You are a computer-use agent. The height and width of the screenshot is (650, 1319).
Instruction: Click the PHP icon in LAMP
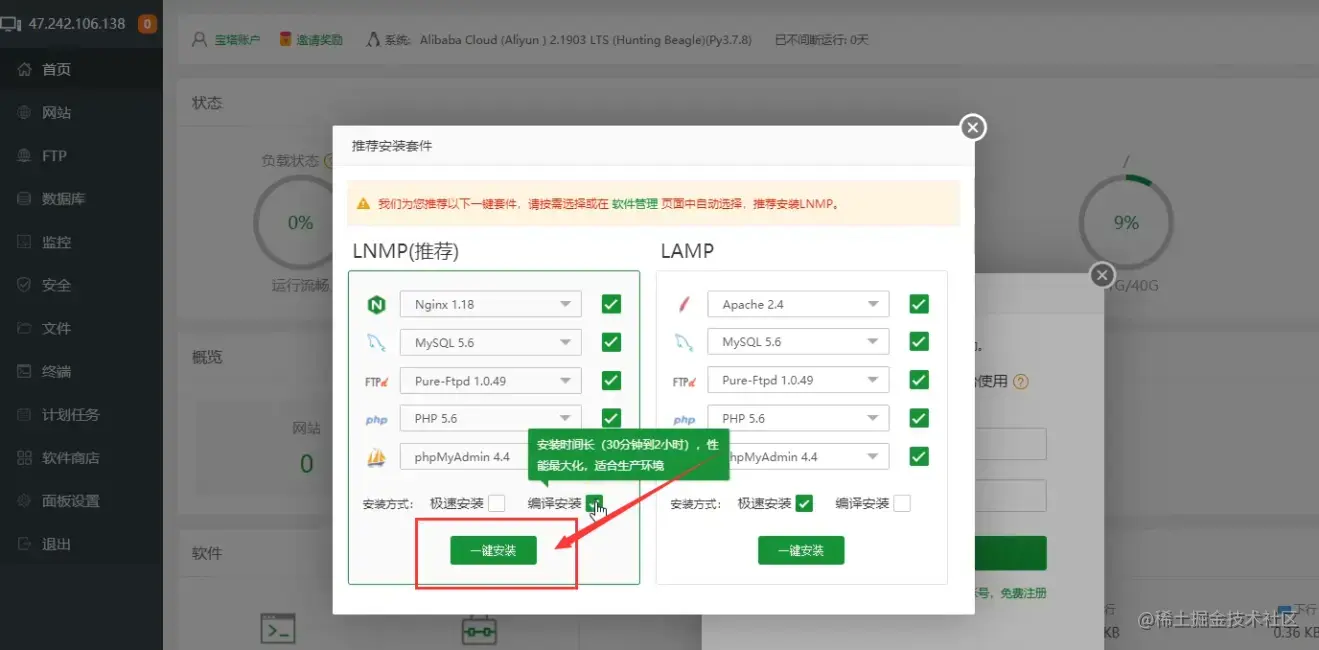pyautogui.click(x=684, y=420)
